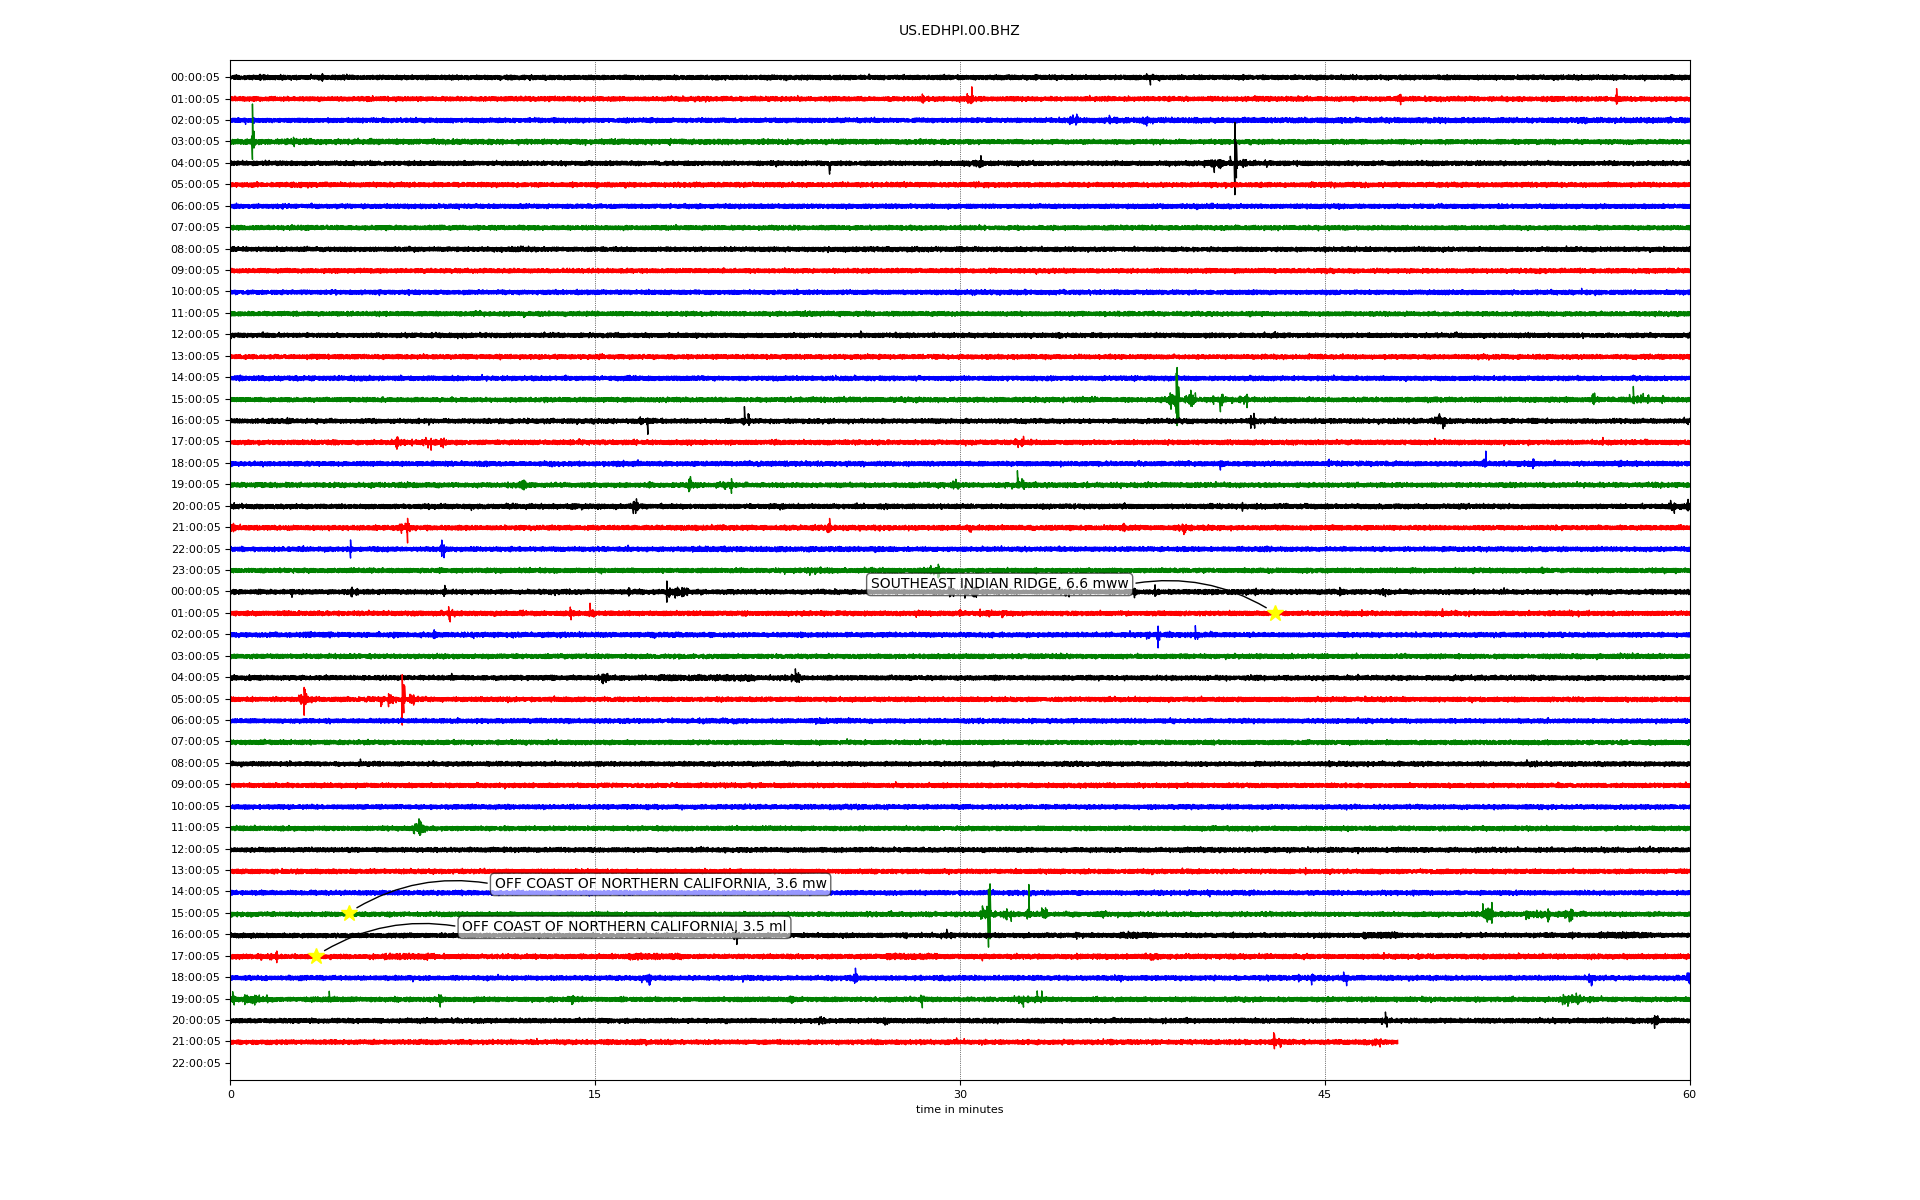Click the large red spike in the second 05:00:05 trace
This screenshot has width=1920, height=1200.
pos(403,698)
